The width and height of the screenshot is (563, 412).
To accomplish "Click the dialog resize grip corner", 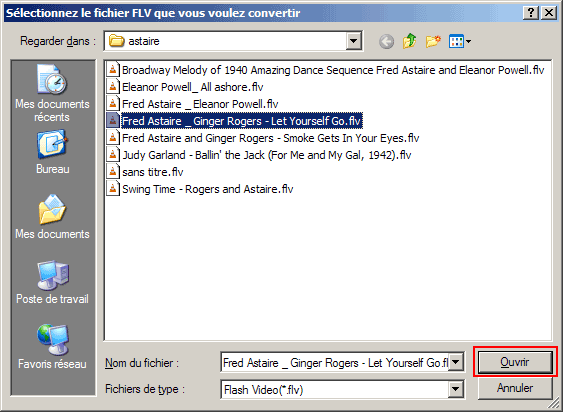I will click(554, 403).
